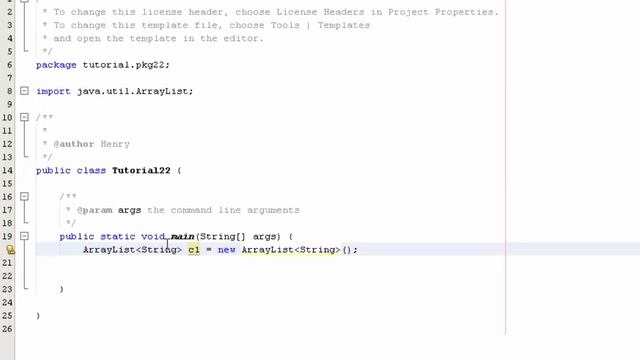Click 'String[] args' parameter in main signature

pyautogui.click(x=240, y=236)
